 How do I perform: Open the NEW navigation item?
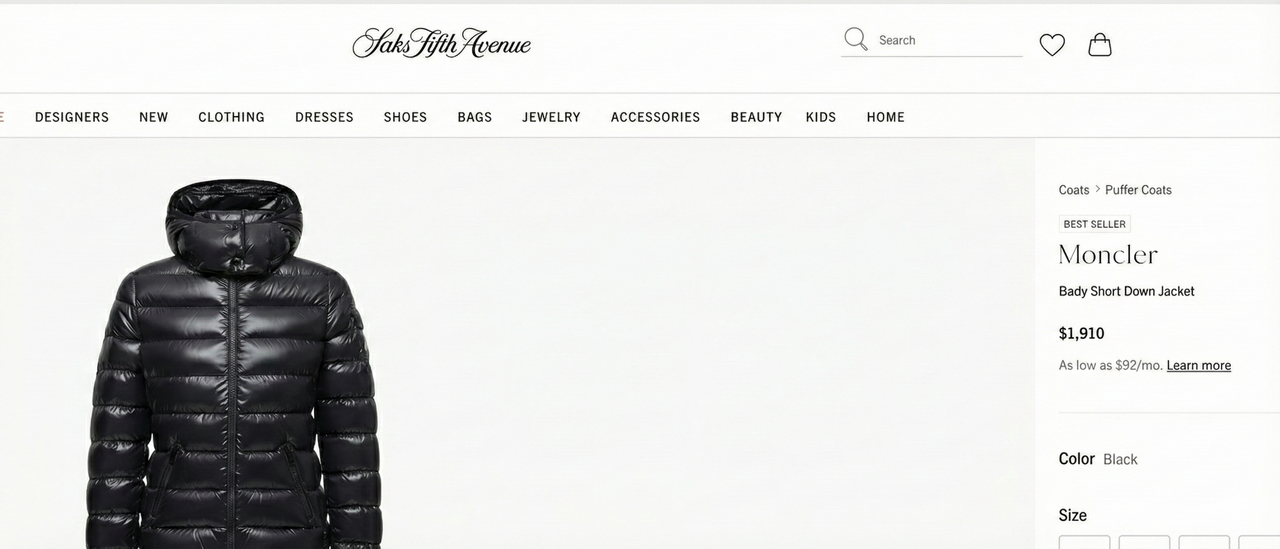point(154,117)
